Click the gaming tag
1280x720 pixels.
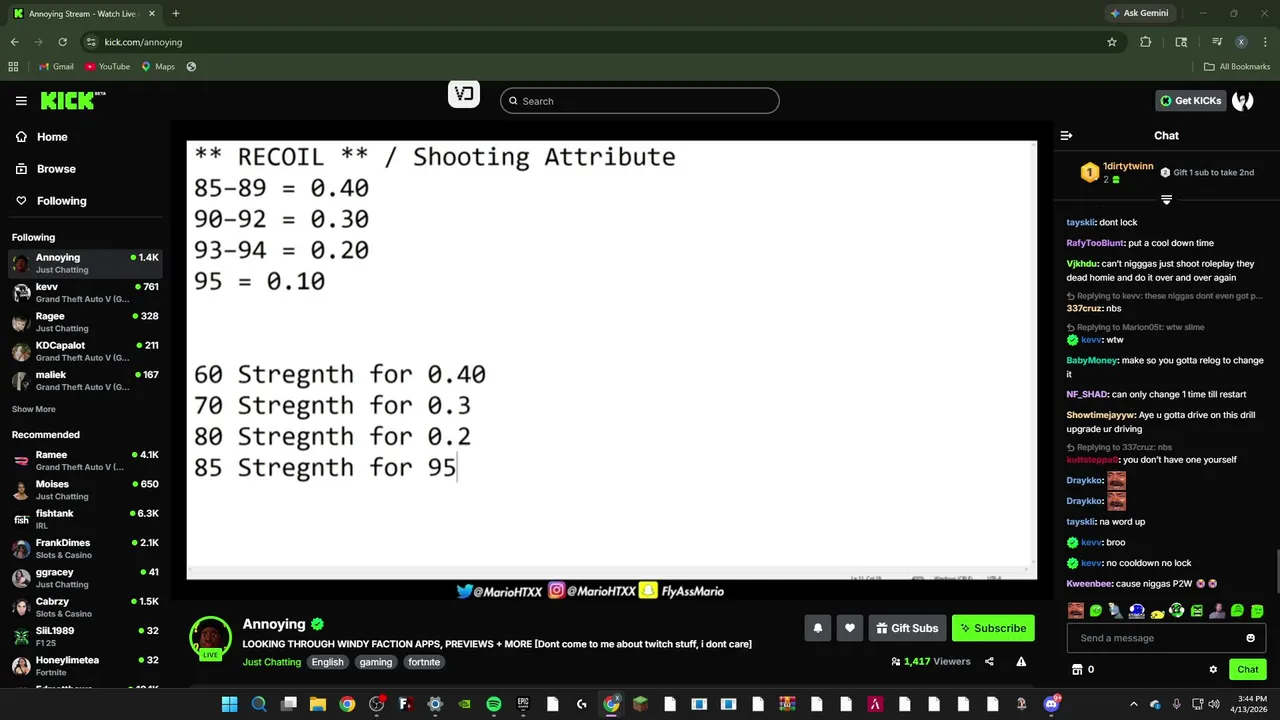click(x=376, y=662)
